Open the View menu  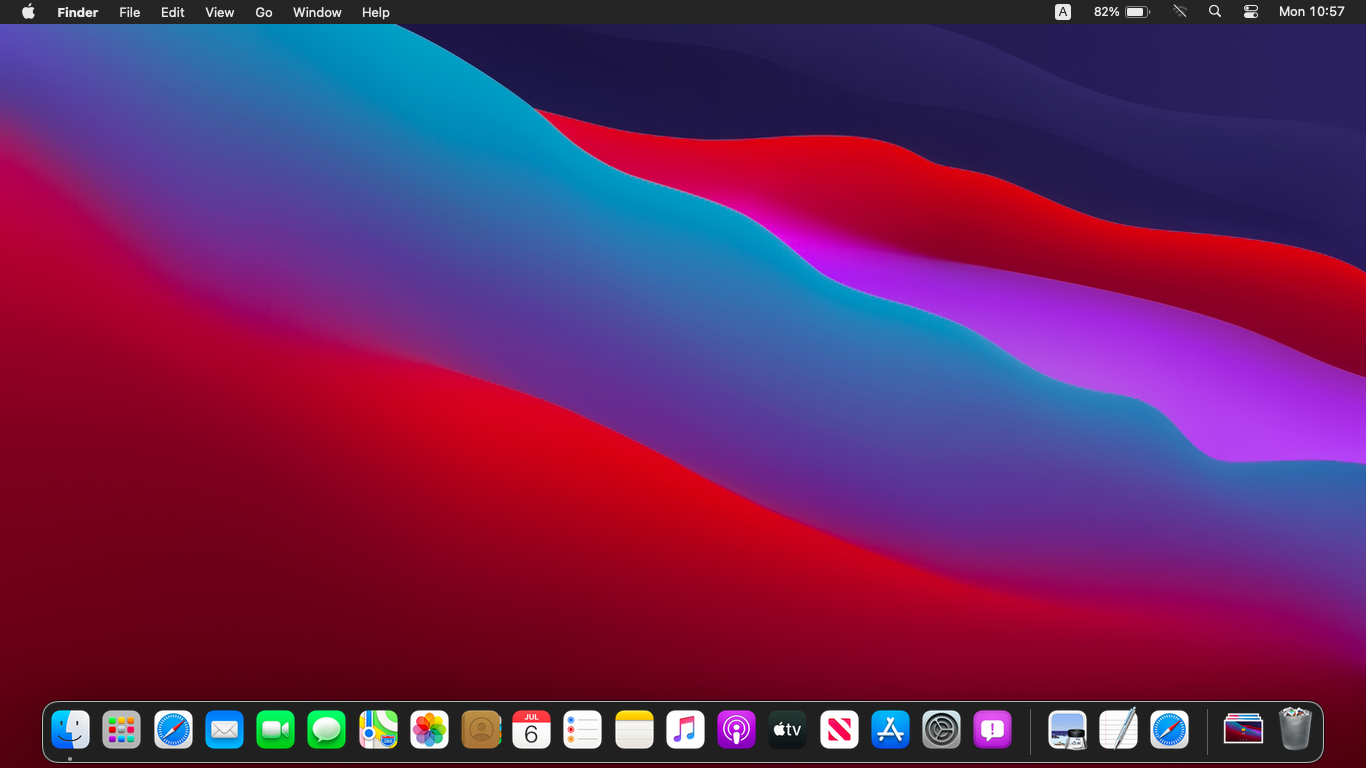[219, 12]
